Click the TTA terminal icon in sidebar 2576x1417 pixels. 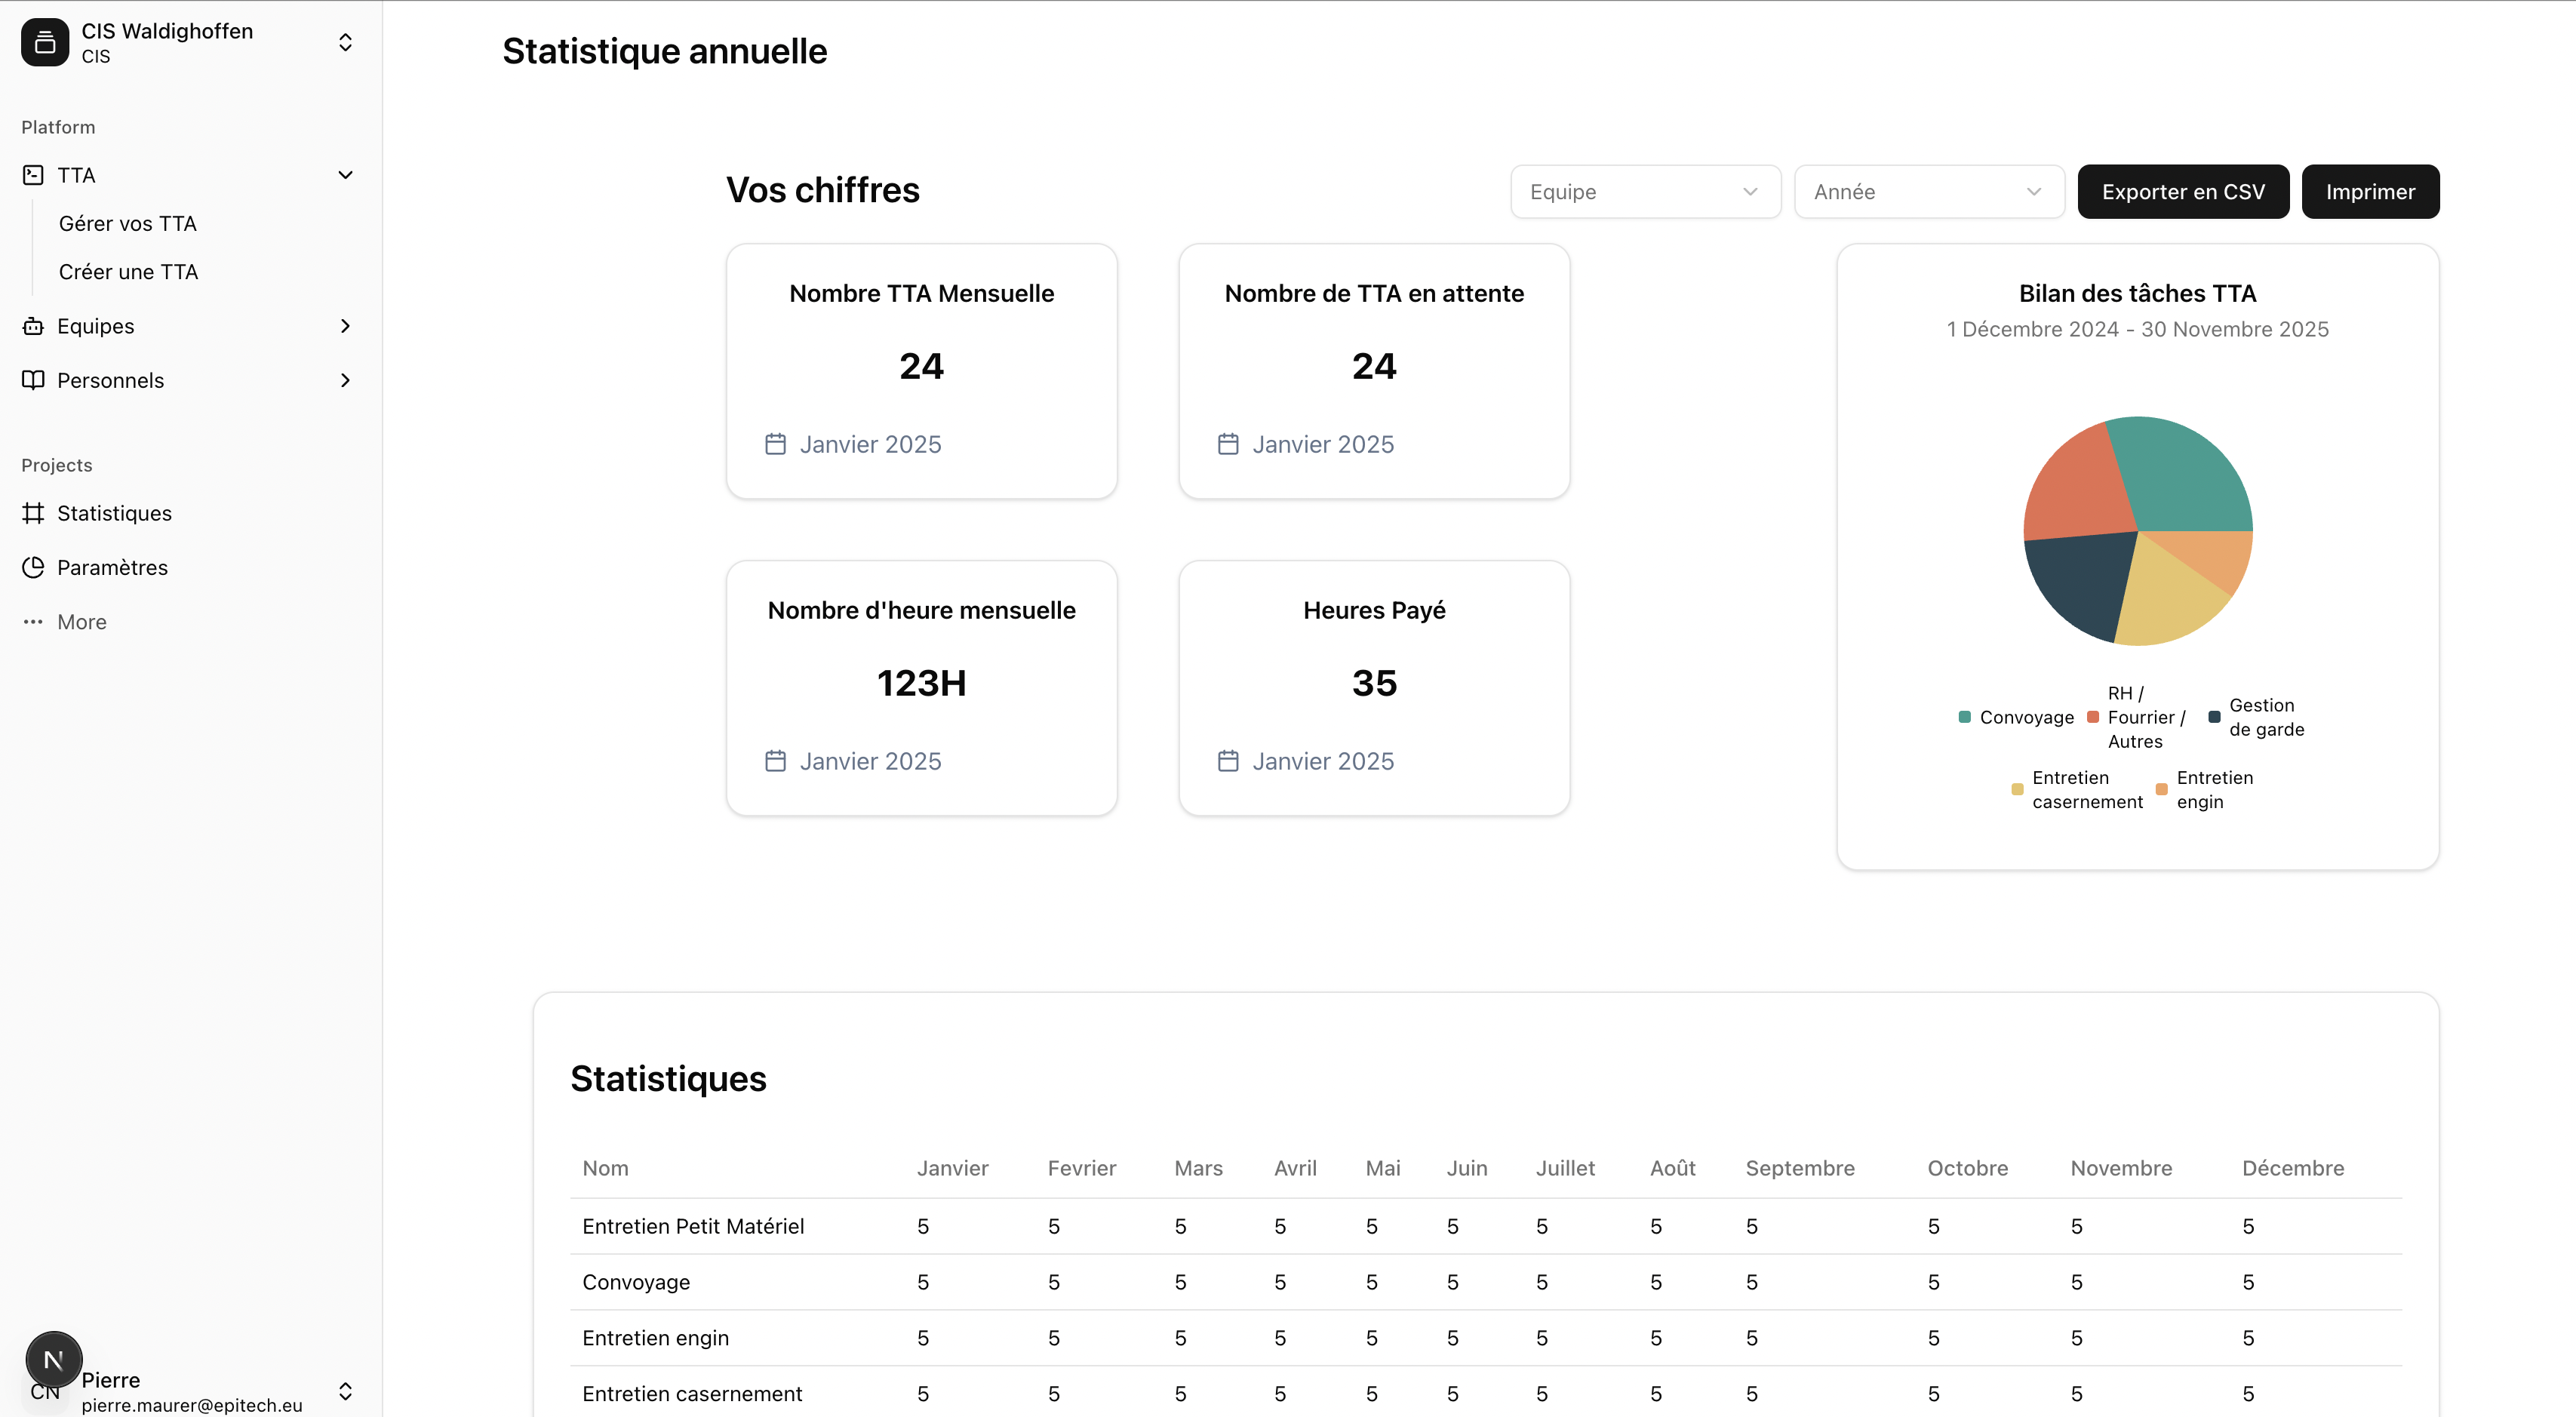(x=33, y=175)
